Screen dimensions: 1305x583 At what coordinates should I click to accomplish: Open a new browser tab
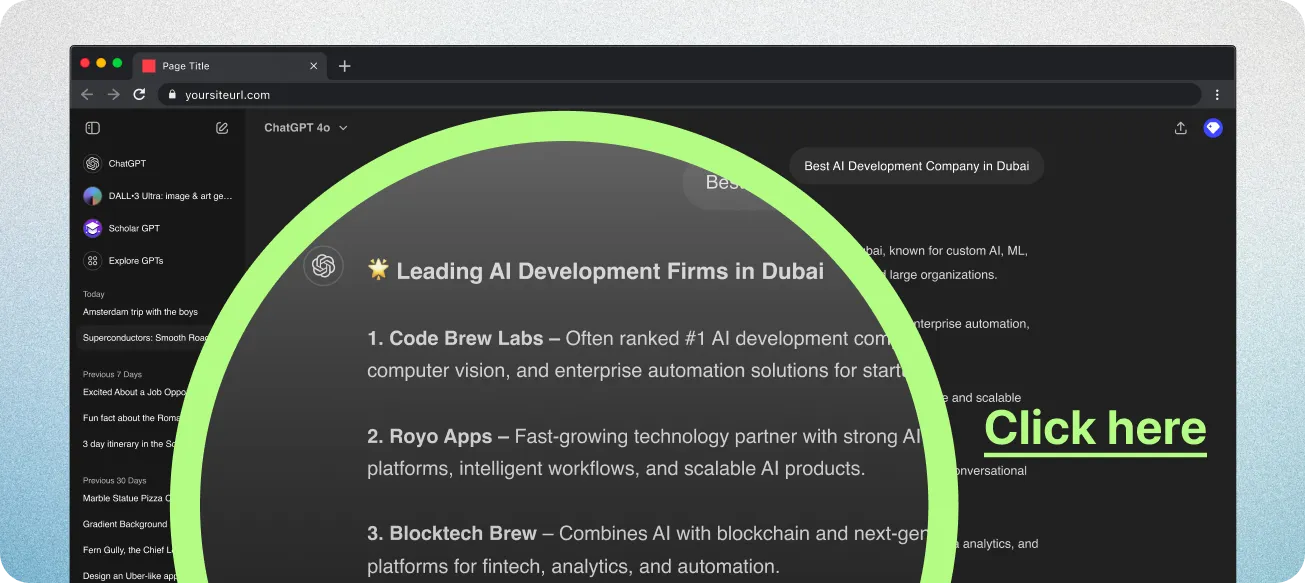pyautogui.click(x=345, y=66)
